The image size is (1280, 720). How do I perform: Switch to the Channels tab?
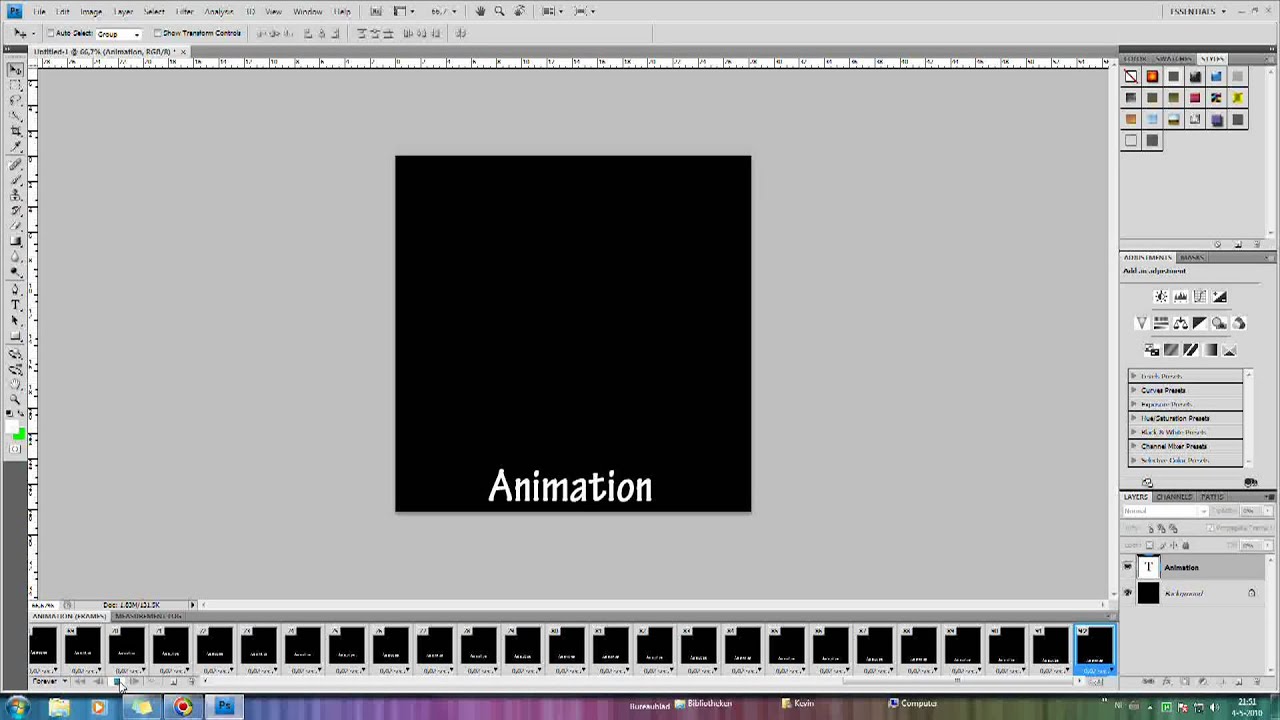coord(1175,497)
